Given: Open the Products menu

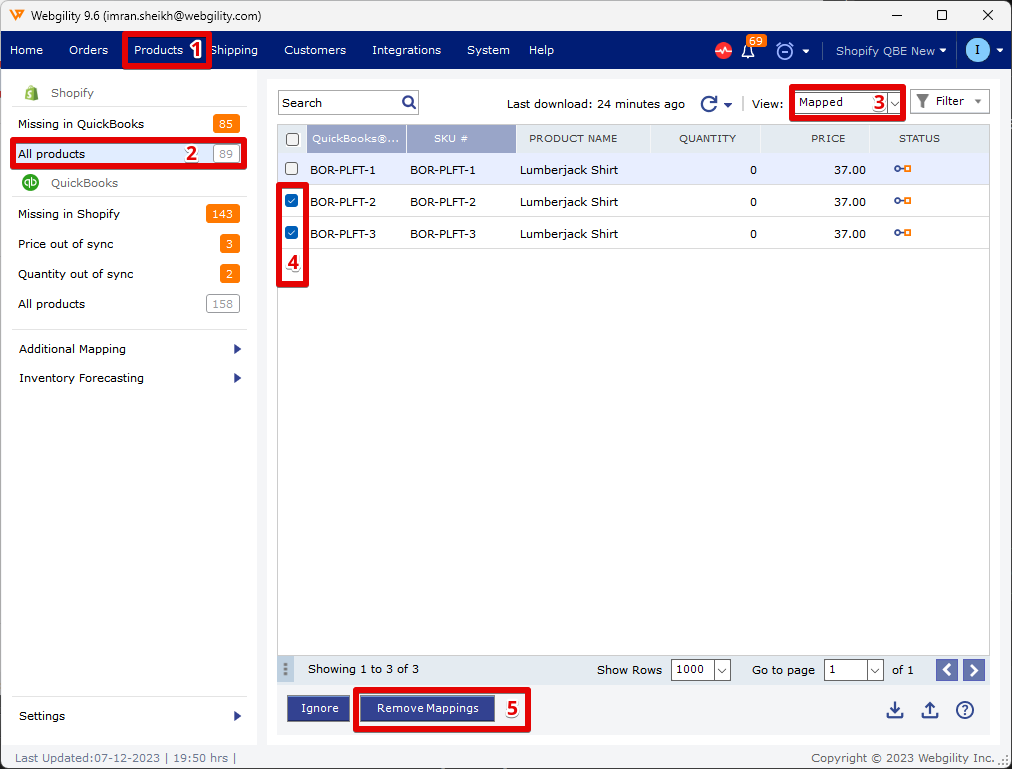Looking at the screenshot, I should pos(159,50).
